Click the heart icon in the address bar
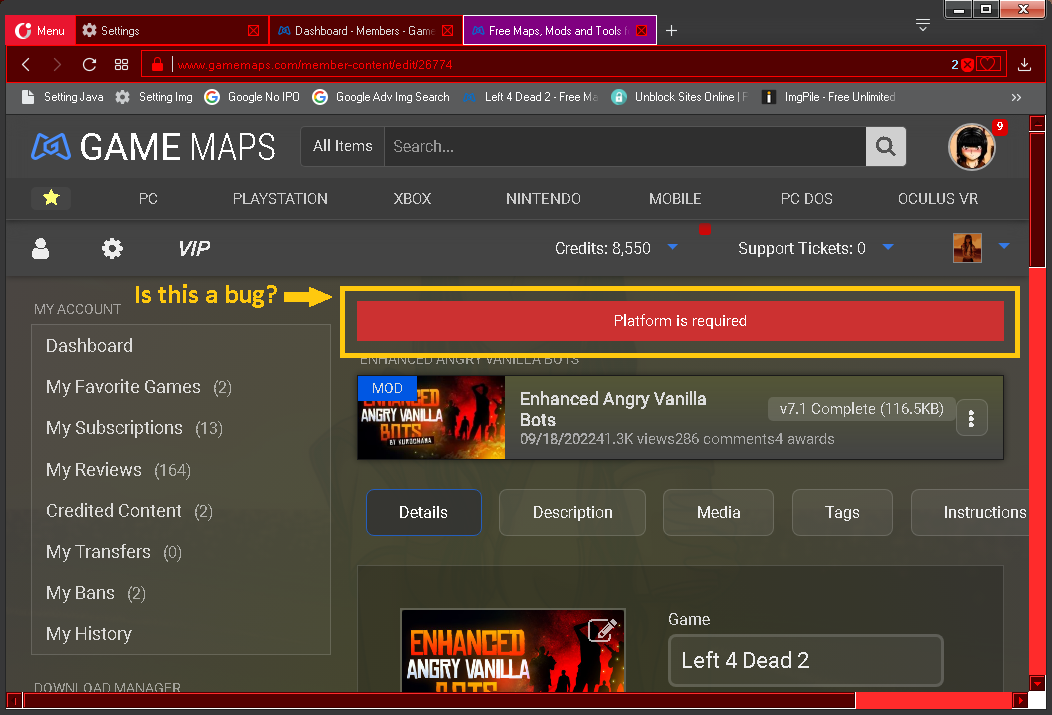The width and height of the screenshot is (1052, 715). click(989, 63)
